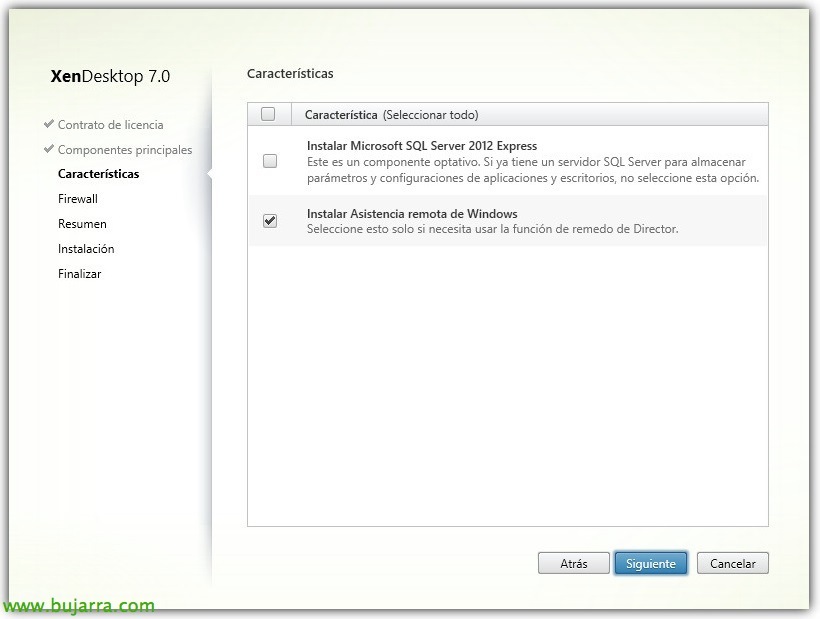Select the Instalación step in sidebar

click(86, 249)
